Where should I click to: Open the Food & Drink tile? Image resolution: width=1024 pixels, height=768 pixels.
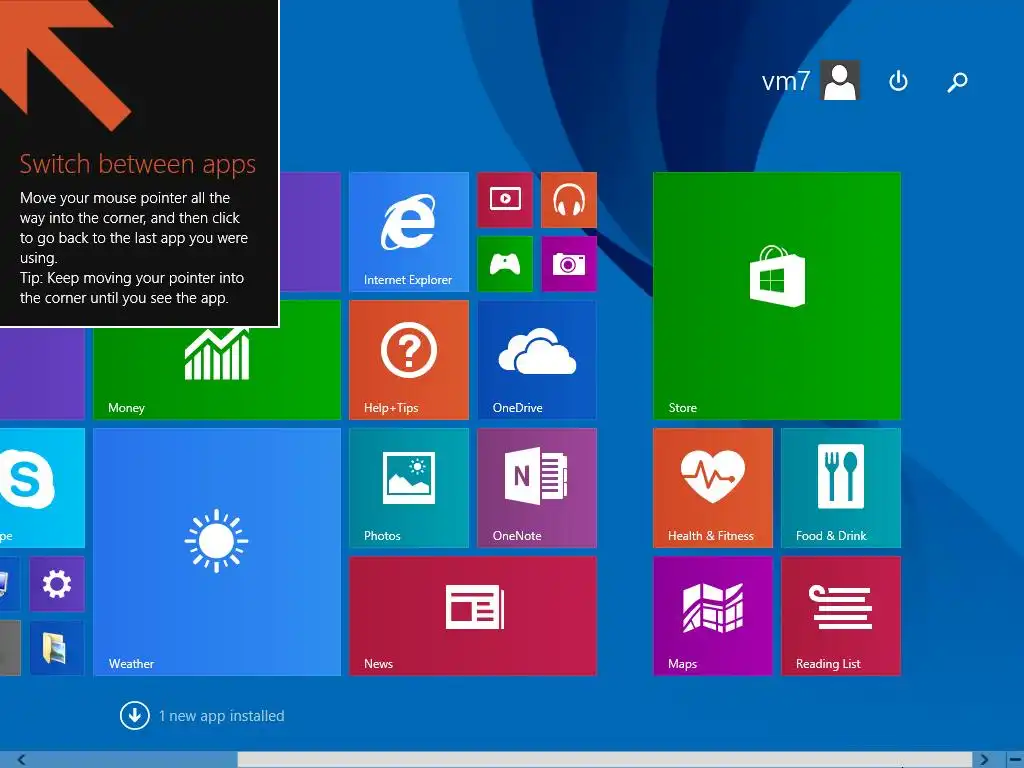pyautogui.click(x=841, y=488)
